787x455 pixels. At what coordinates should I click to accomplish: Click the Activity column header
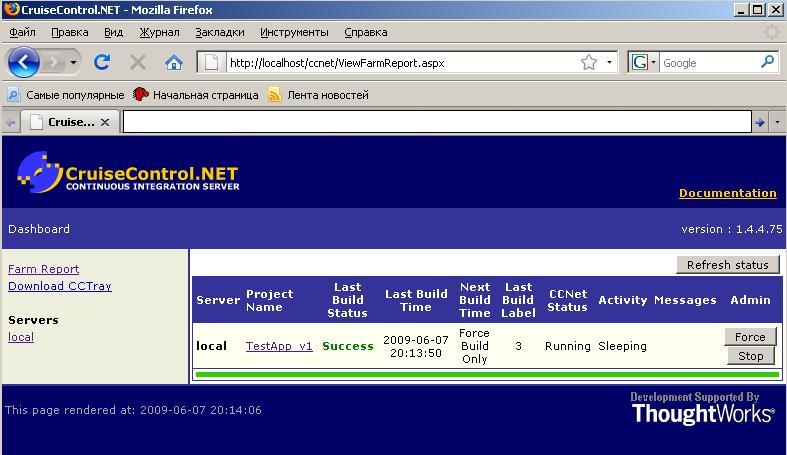click(x=622, y=300)
